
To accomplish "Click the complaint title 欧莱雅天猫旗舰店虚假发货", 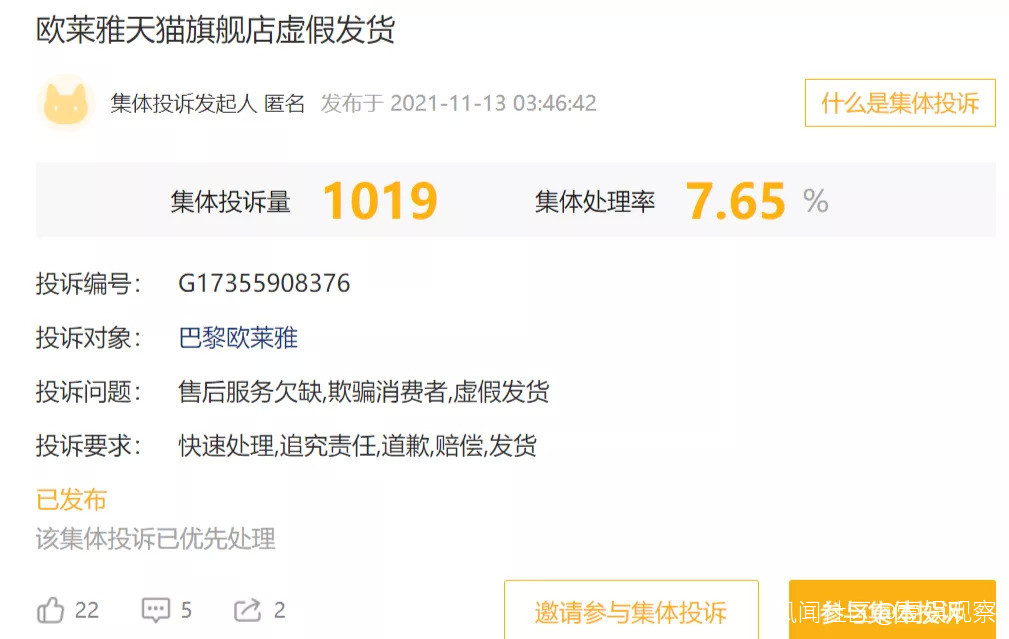I will [216, 30].
